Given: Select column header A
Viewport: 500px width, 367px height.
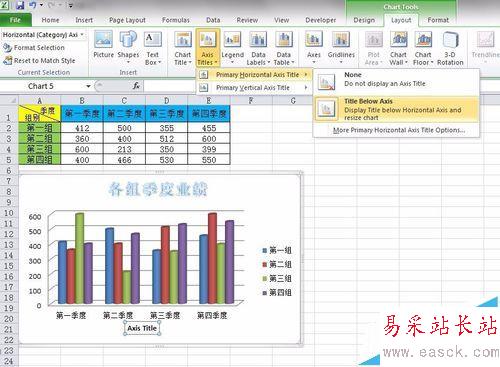Looking at the screenshot, I should (x=40, y=100).
